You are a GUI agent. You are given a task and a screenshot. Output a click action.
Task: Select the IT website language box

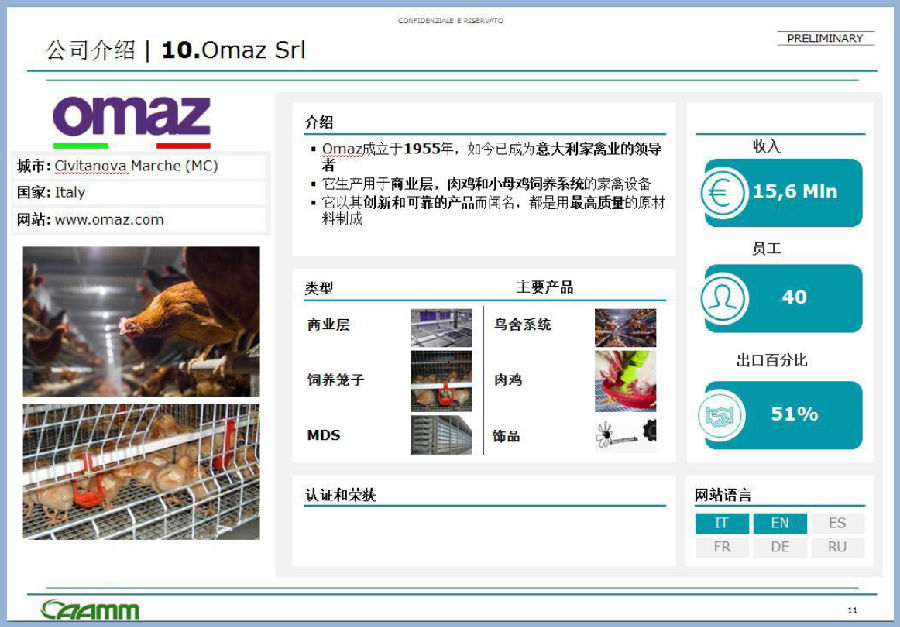(x=722, y=523)
